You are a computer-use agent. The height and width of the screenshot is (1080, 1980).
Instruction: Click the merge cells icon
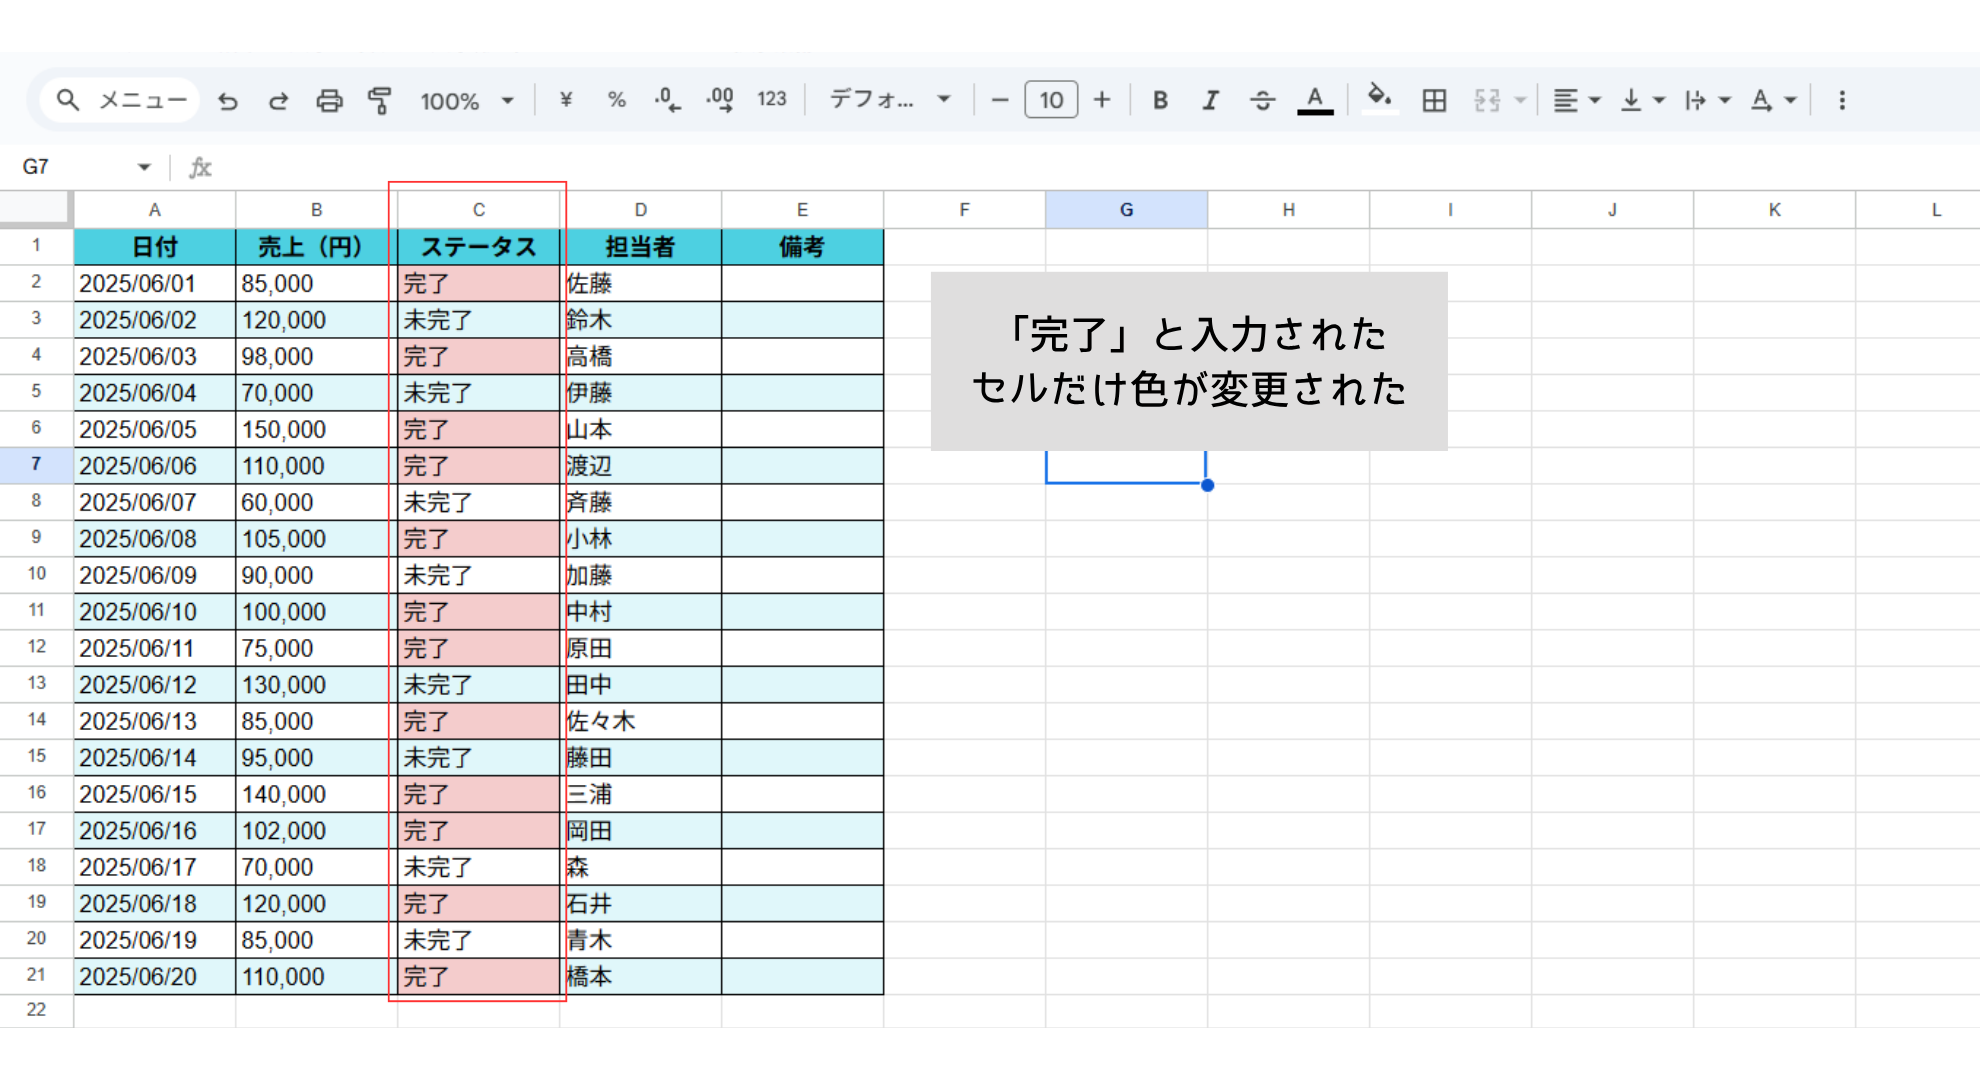point(1487,100)
